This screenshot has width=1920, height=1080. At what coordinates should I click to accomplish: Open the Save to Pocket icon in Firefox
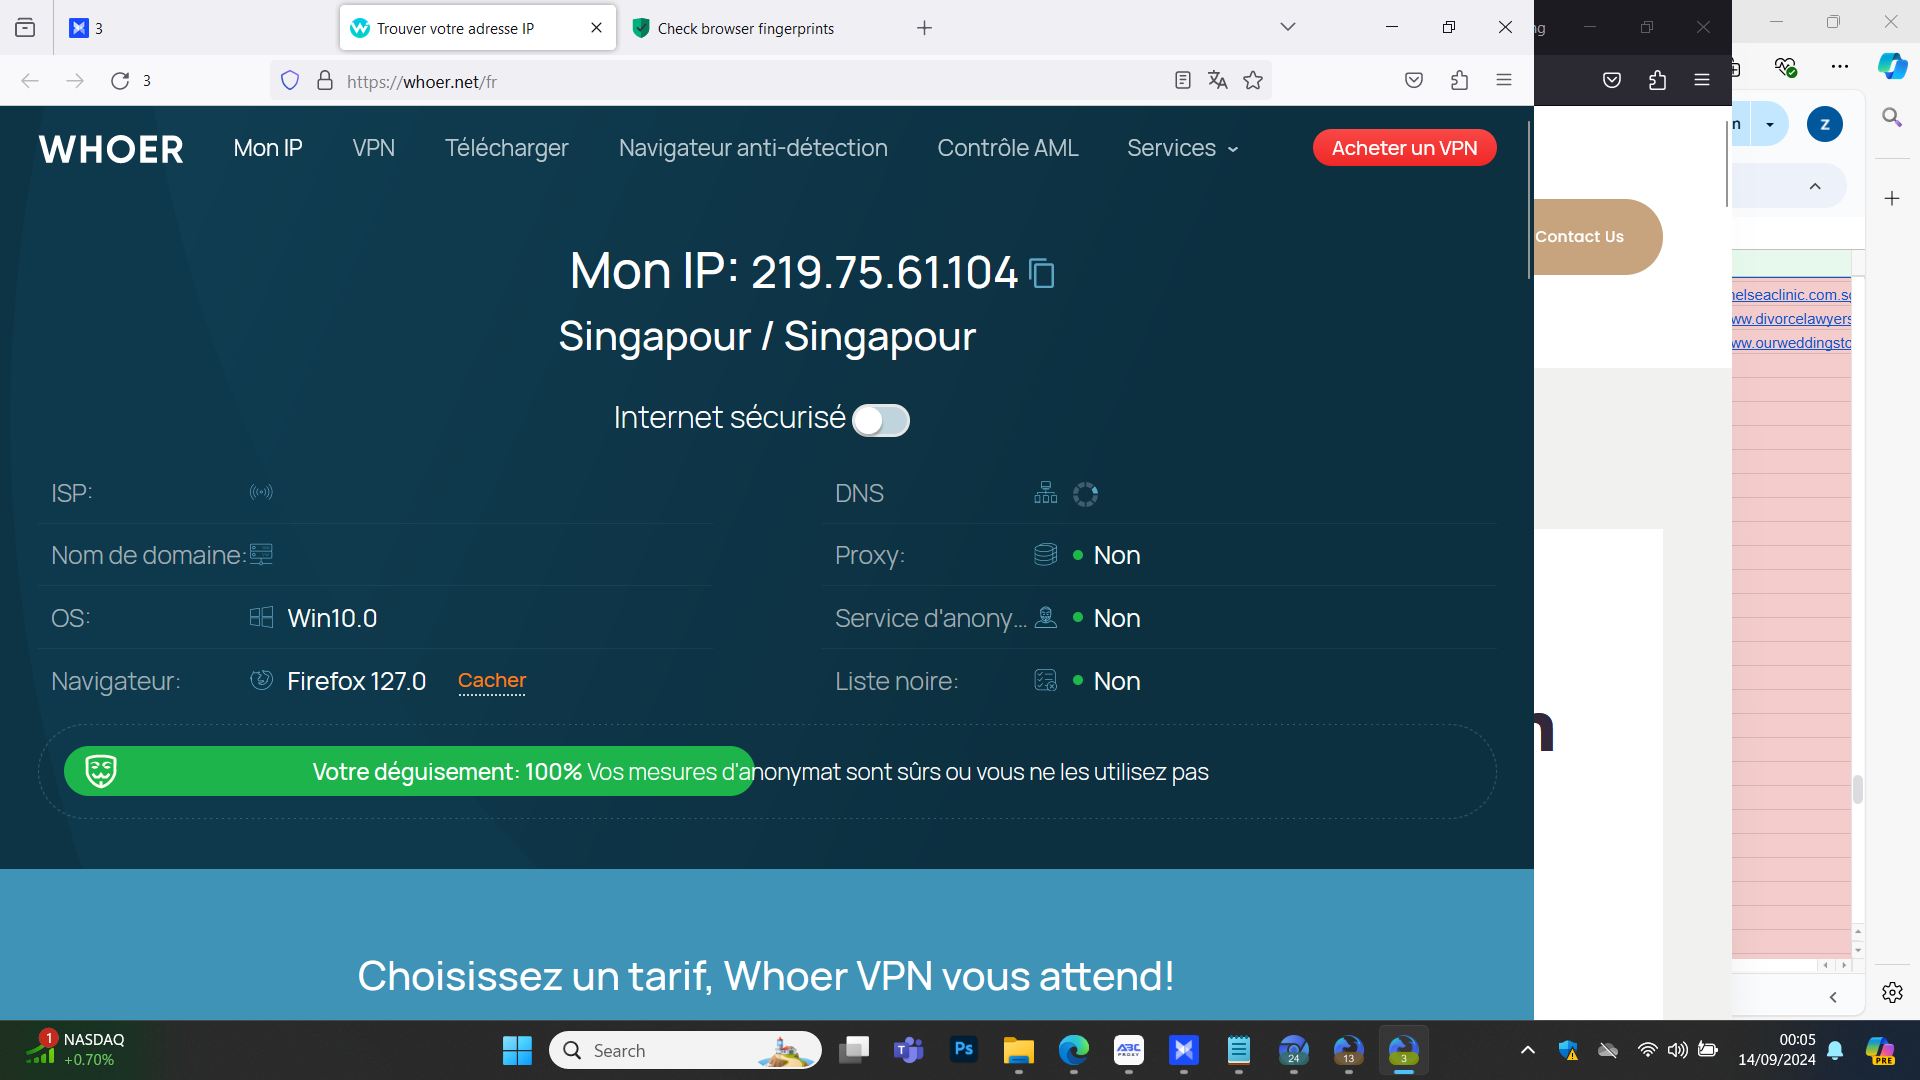pos(1414,81)
